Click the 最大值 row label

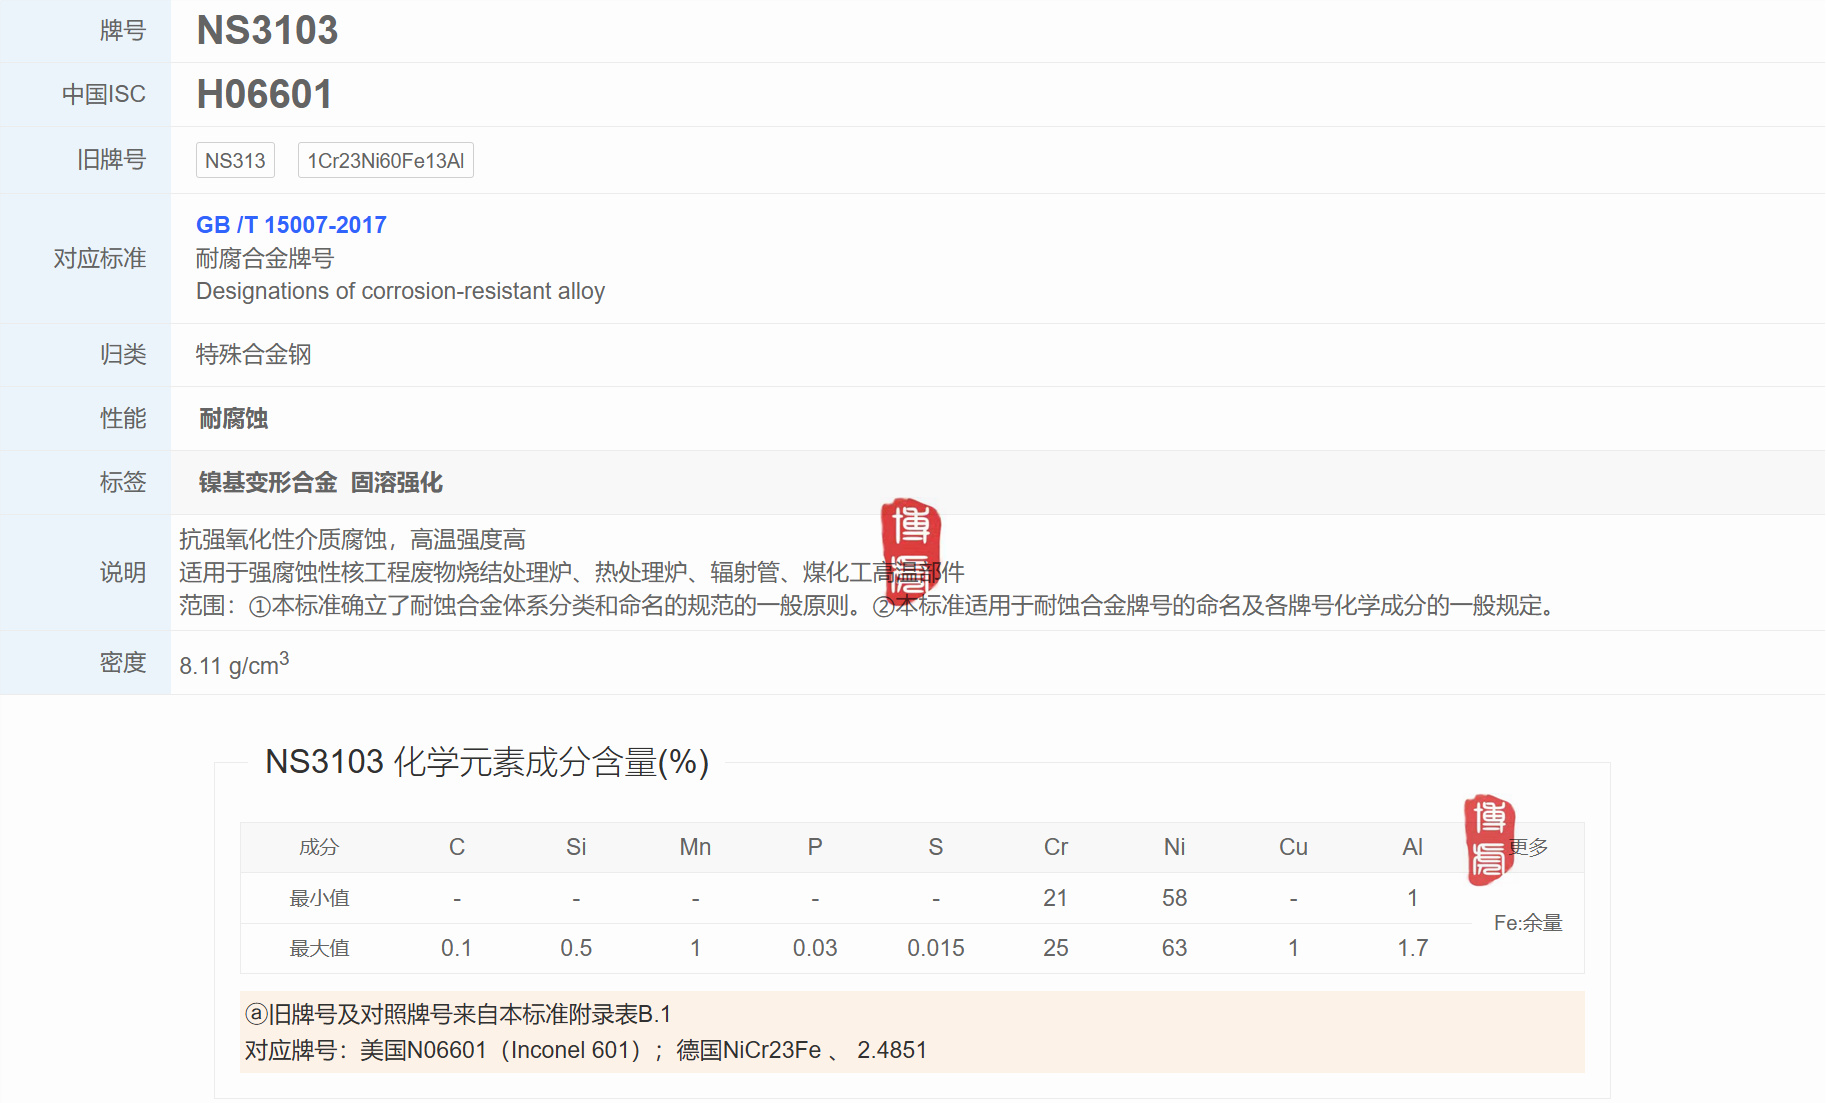pyautogui.click(x=319, y=948)
